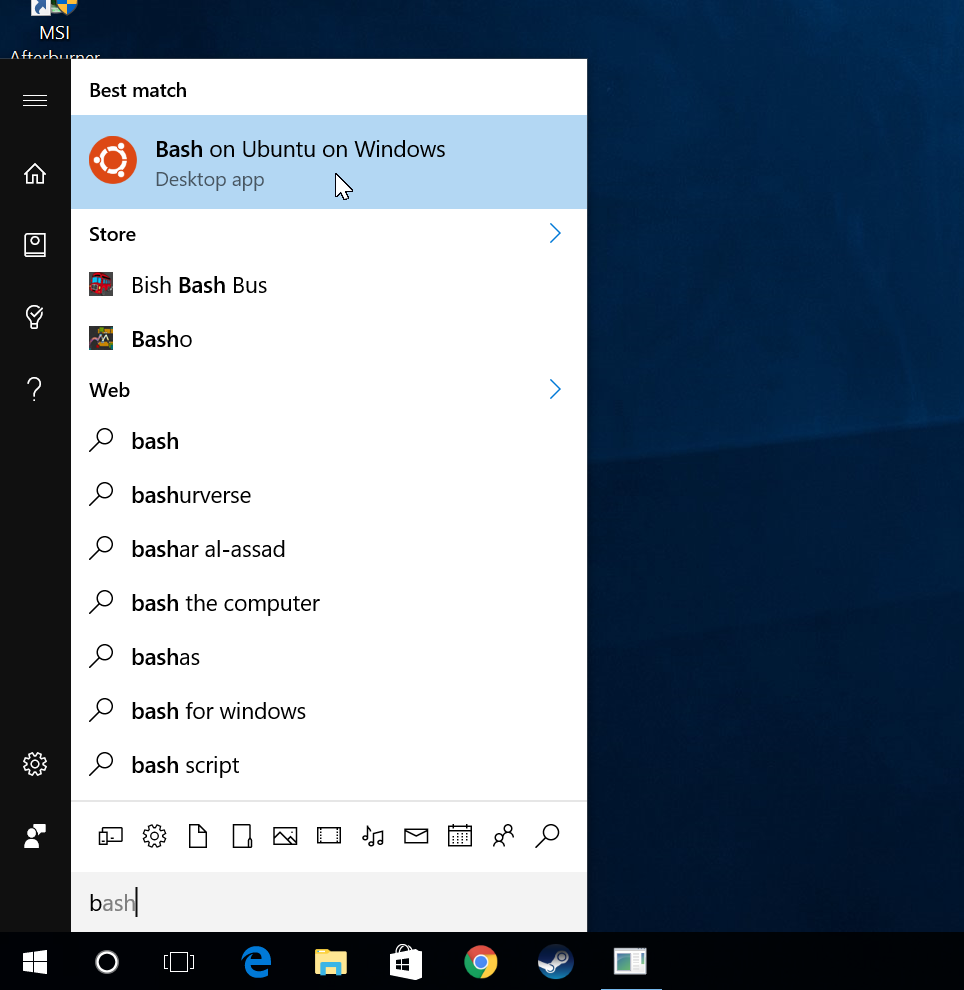
Task: Open the Windows Start button
Action: click(x=35, y=962)
